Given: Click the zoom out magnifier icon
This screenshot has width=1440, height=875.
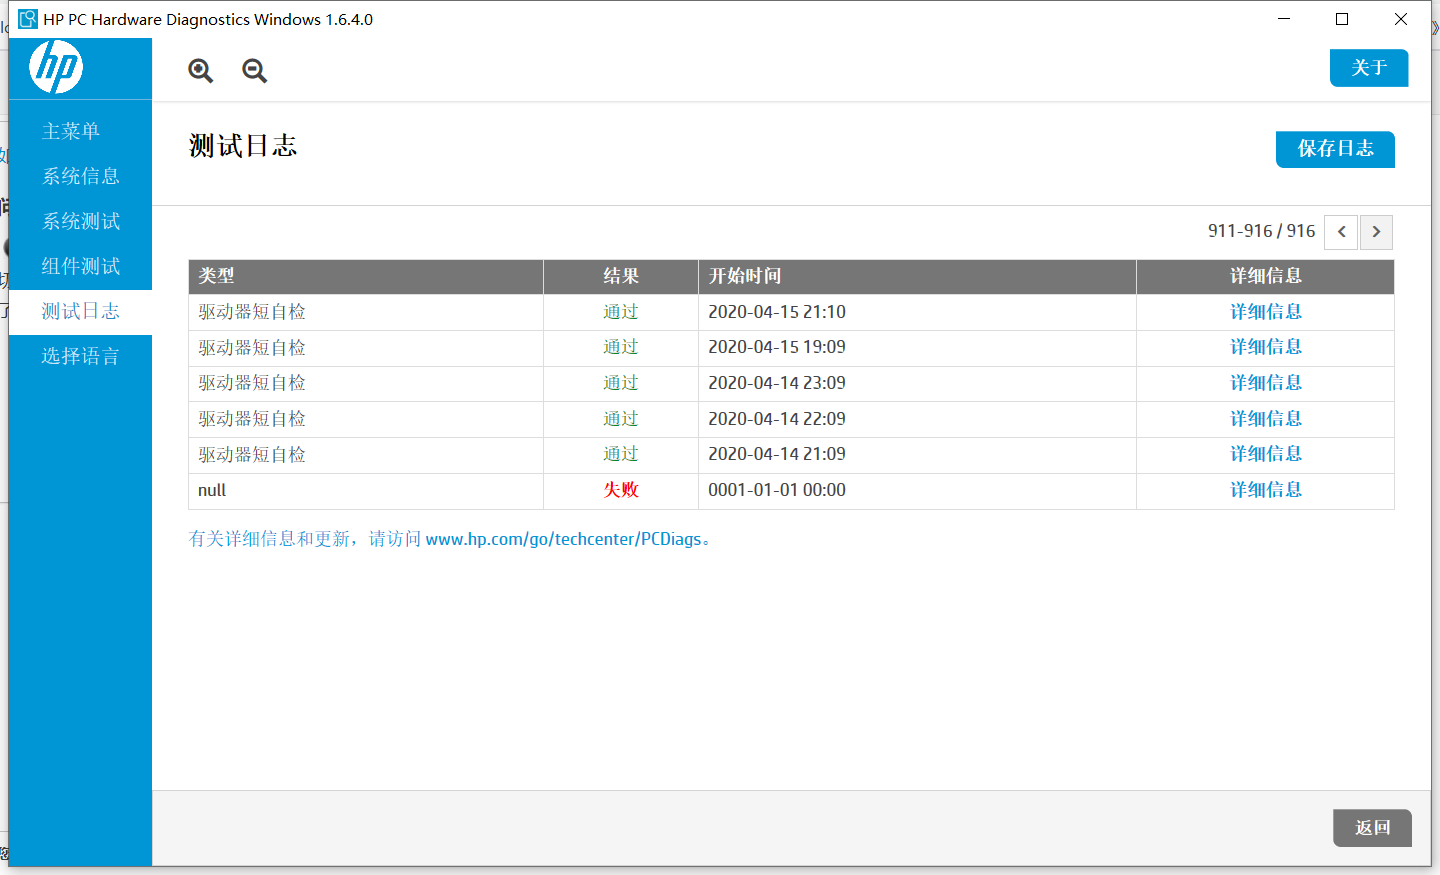Looking at the screenshot, I should point(255,70).
